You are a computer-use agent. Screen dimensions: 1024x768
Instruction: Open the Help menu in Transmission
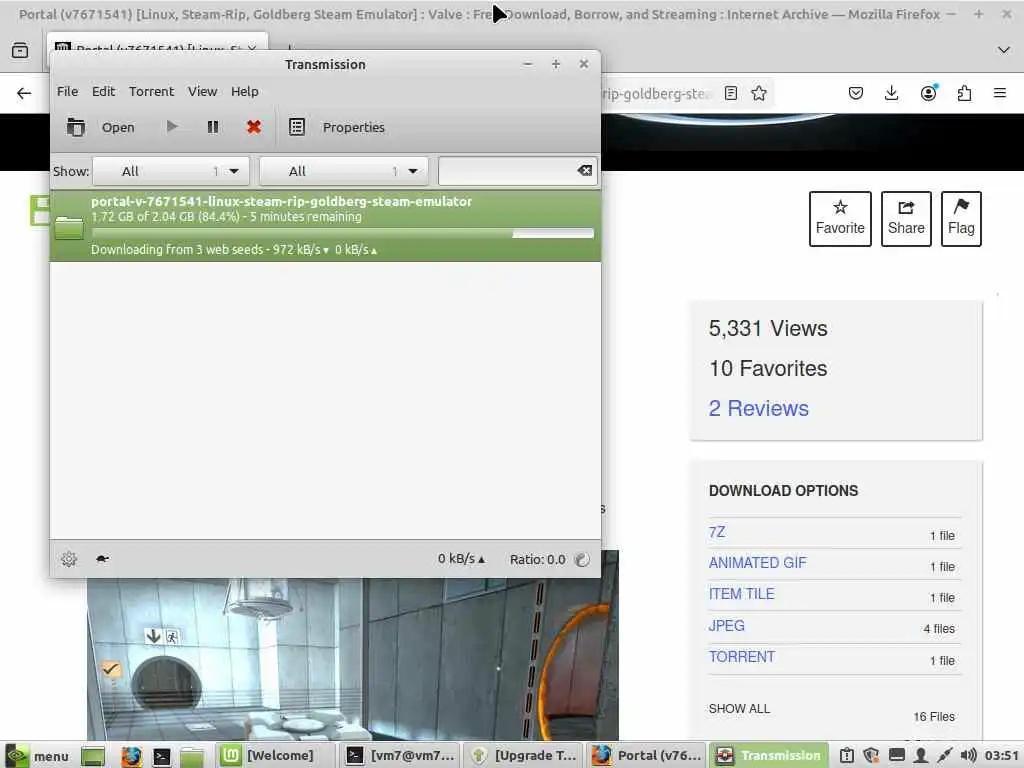coord(245,91)
